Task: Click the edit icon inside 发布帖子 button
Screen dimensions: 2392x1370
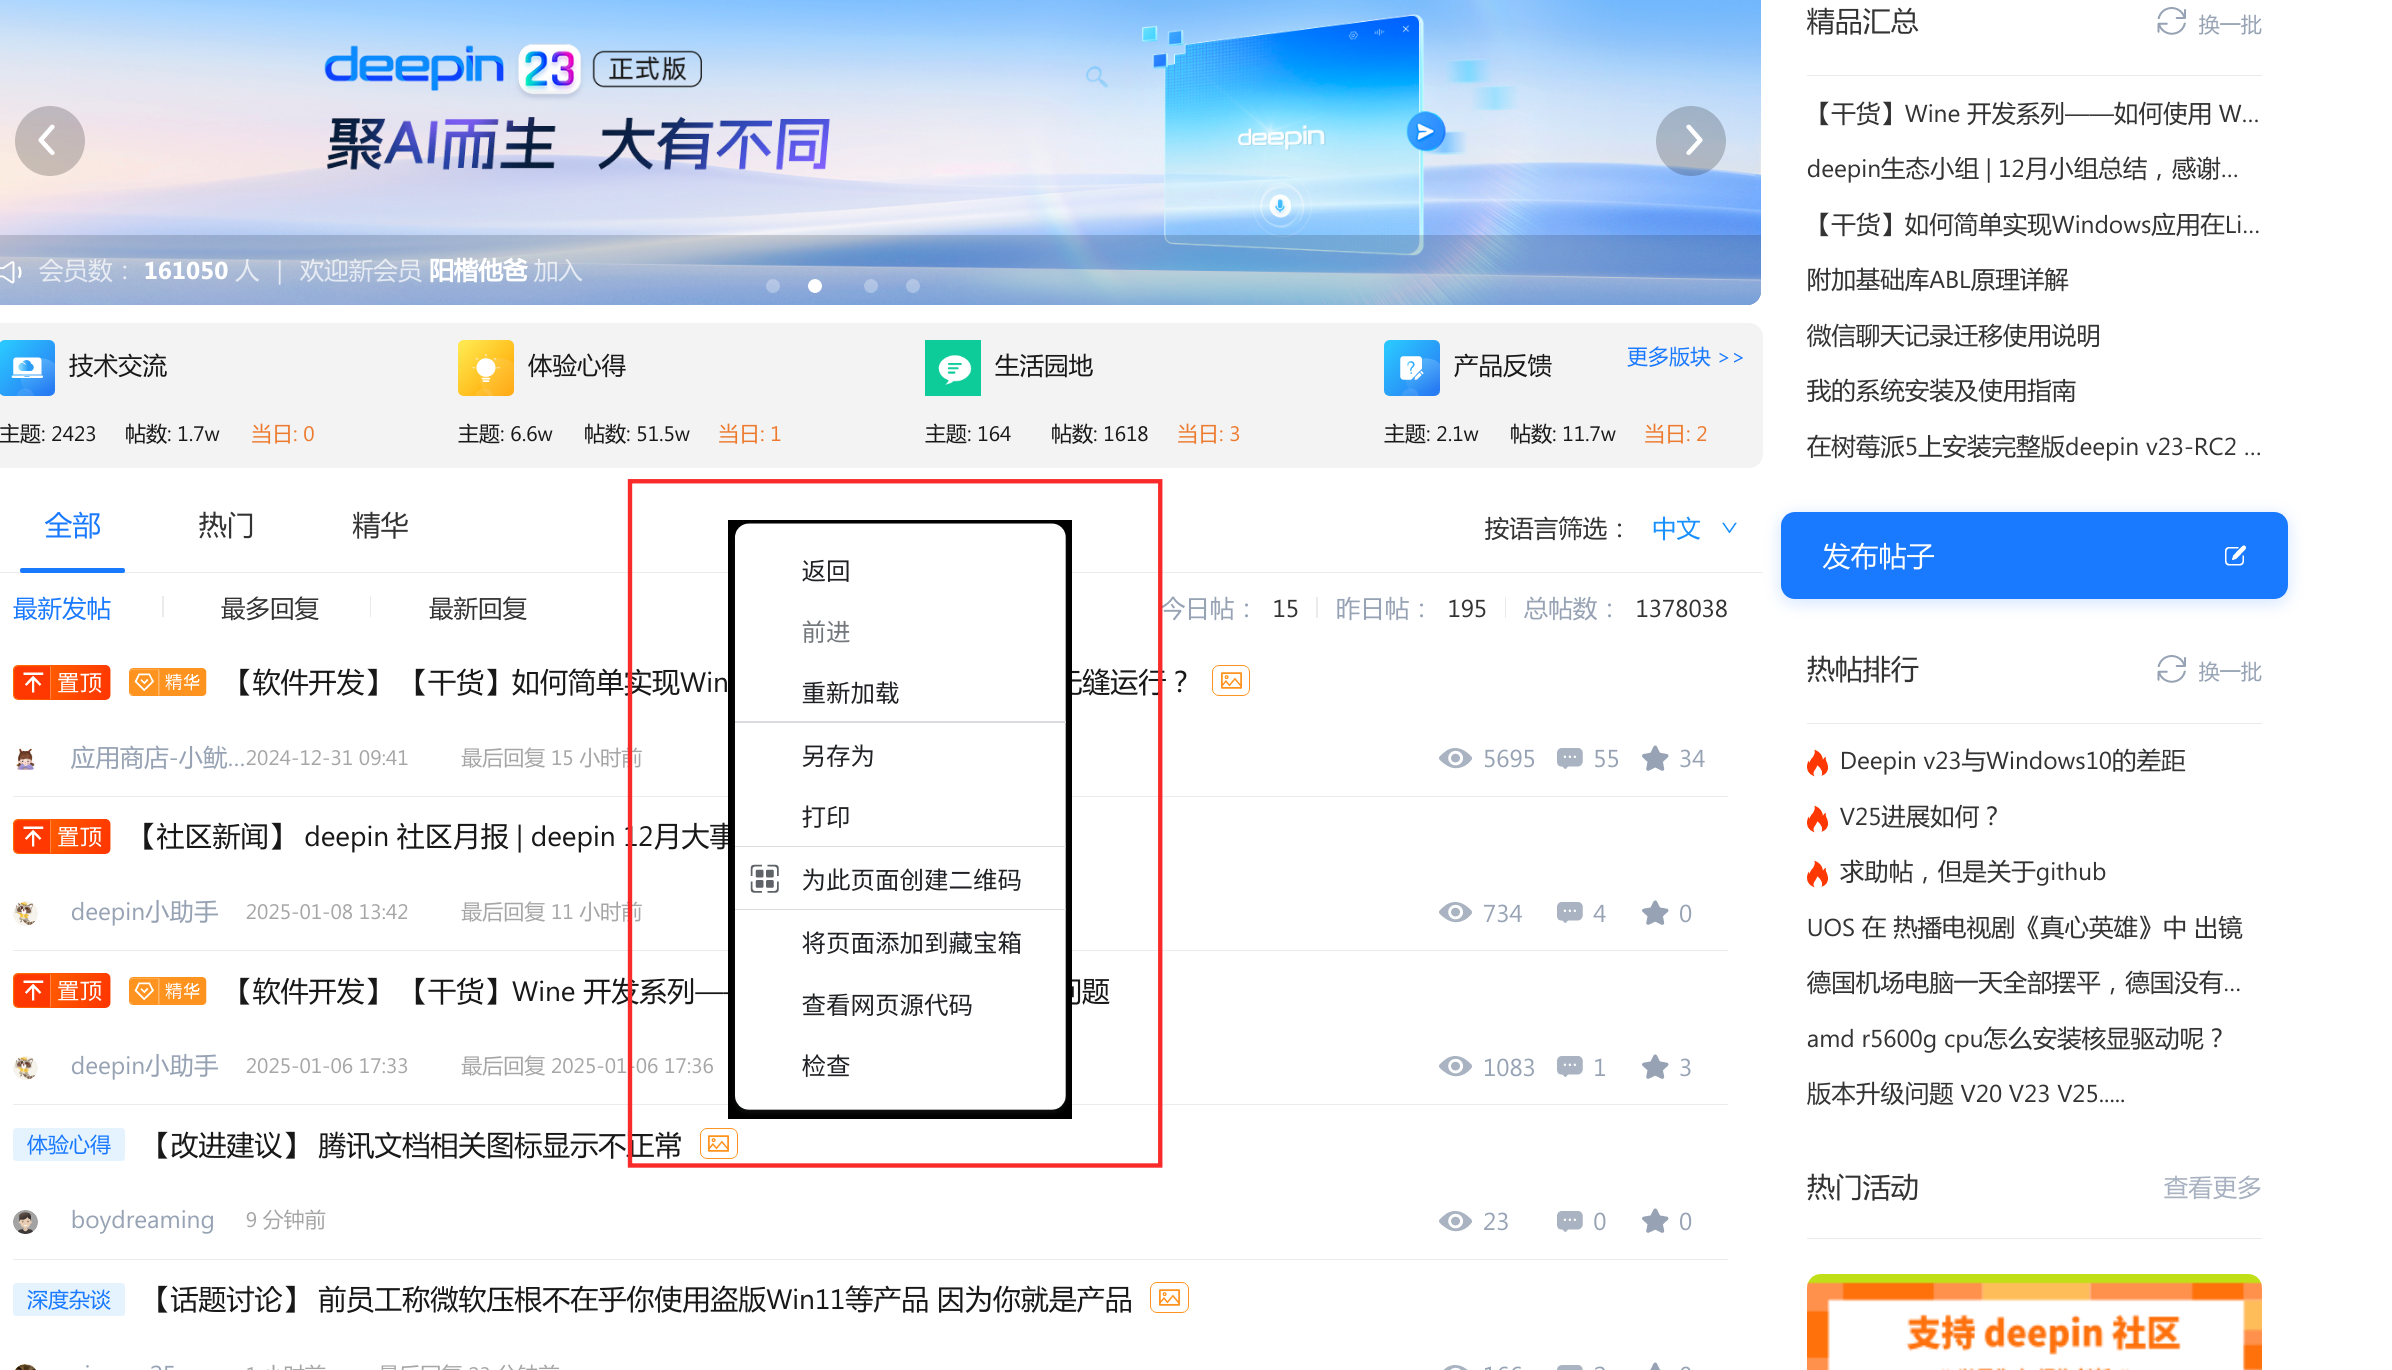Action: point(2235,556)
